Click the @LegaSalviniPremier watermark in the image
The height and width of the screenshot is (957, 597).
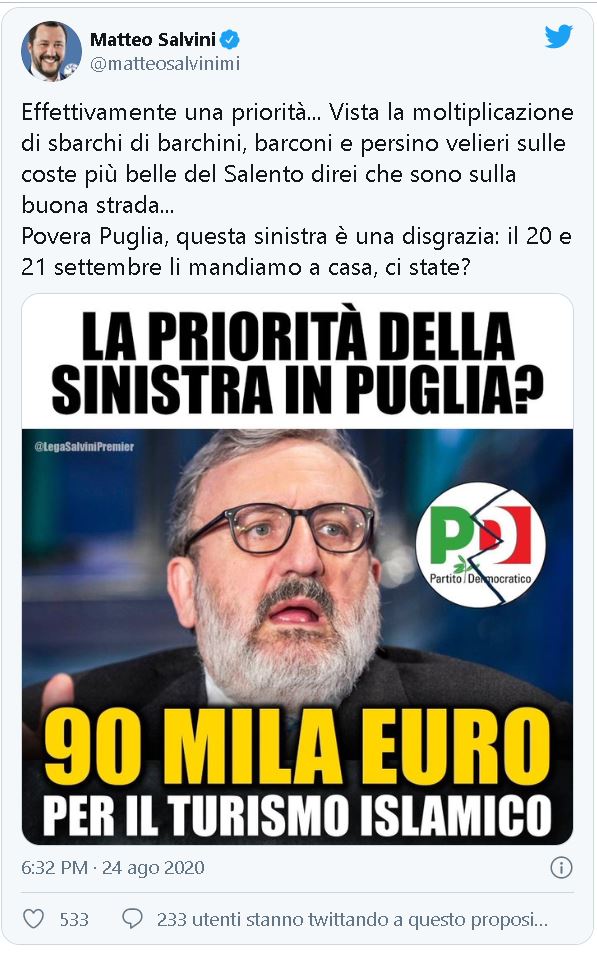click(84, 446)
